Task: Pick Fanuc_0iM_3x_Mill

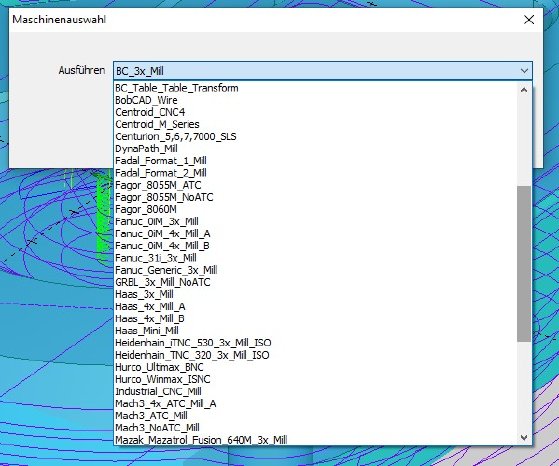Action: coord(316,221)
